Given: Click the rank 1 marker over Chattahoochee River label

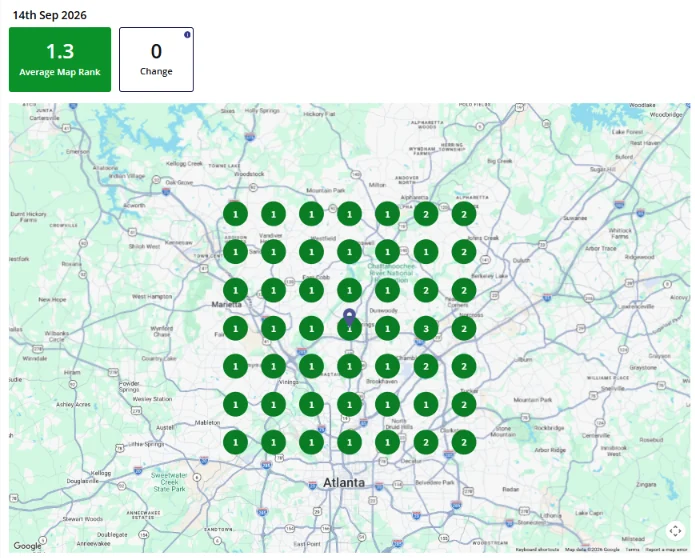Looking at the screenshot, I should [x=388, y=291].
